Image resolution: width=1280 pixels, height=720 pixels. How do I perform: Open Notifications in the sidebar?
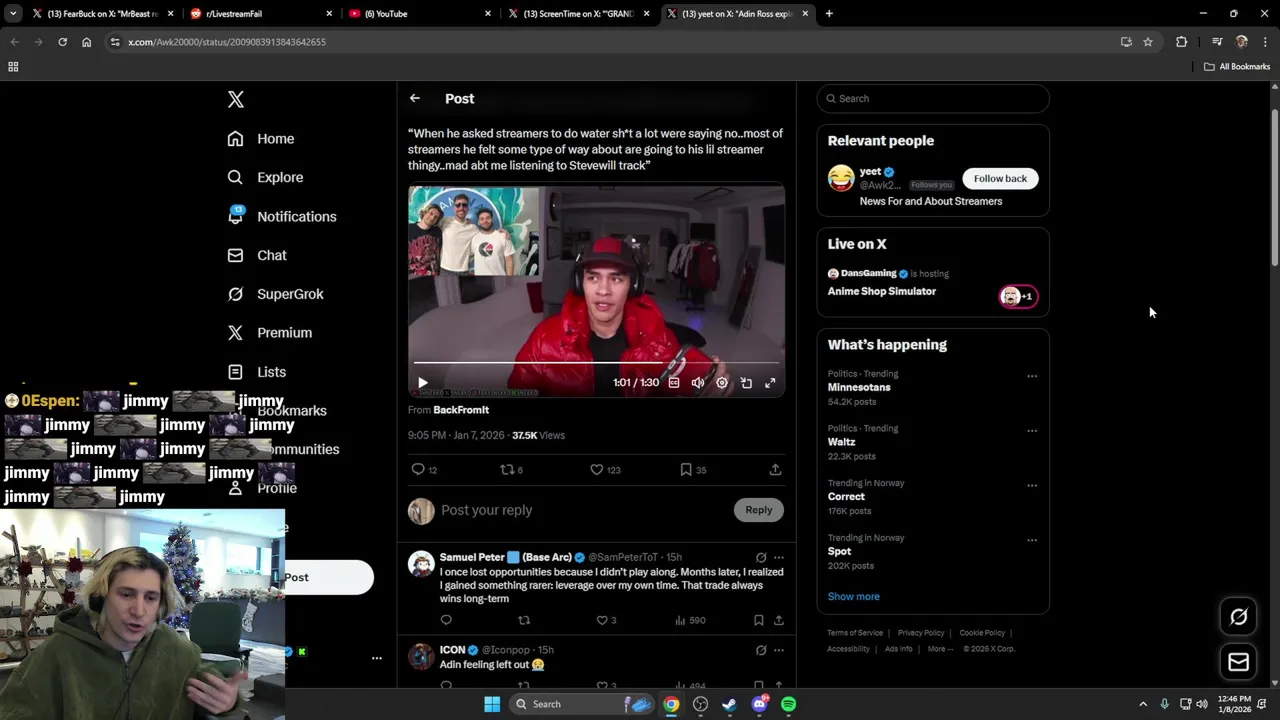pos(282,216)
